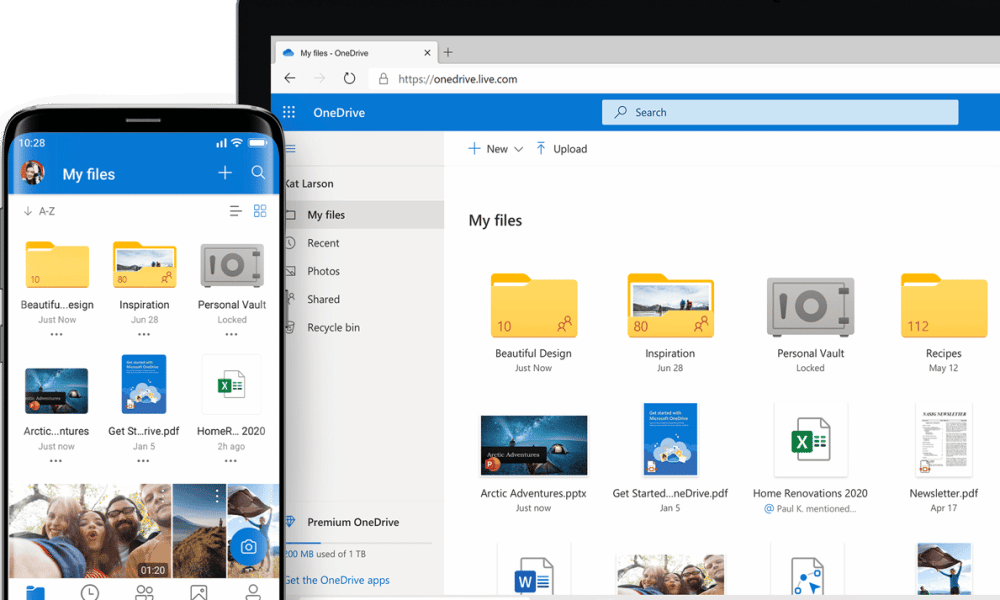
Task: Open the HomeR... 2020 Excel file on phone
Action: 232,384
